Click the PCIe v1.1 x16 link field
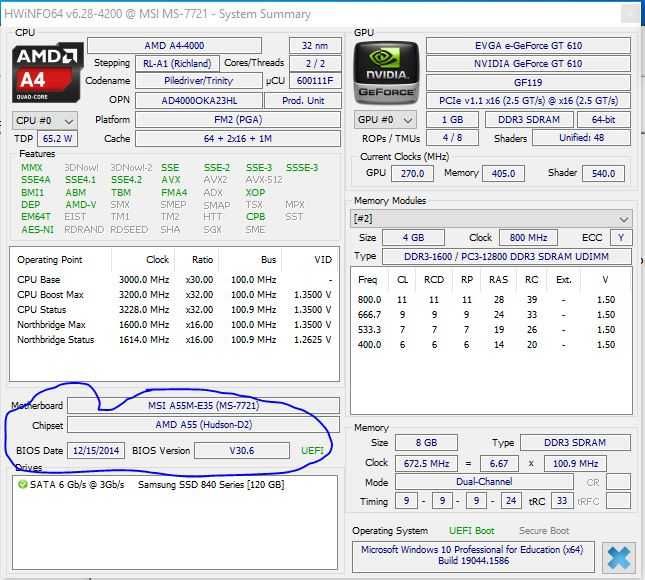The width and height of the screenshot is (645, 580). [x=528, y=101]
